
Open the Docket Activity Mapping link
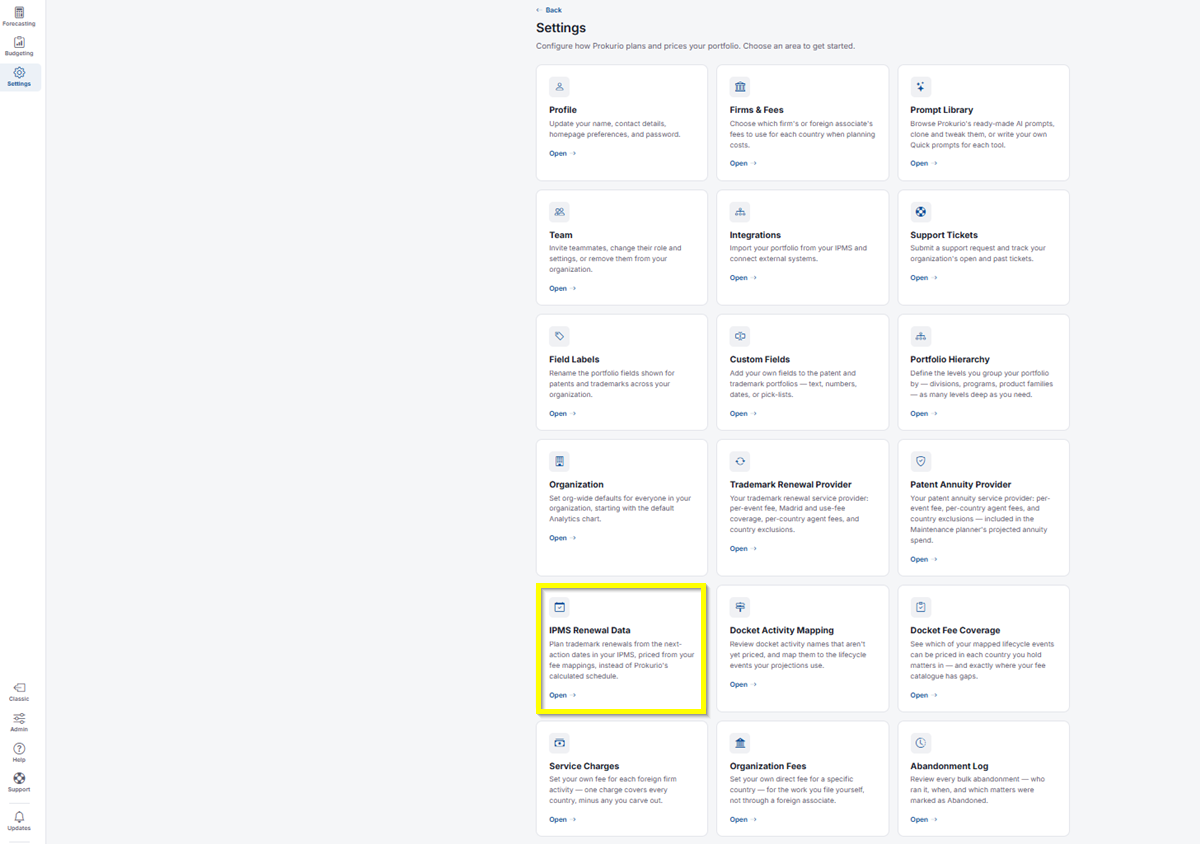click(x=743, y=685)
